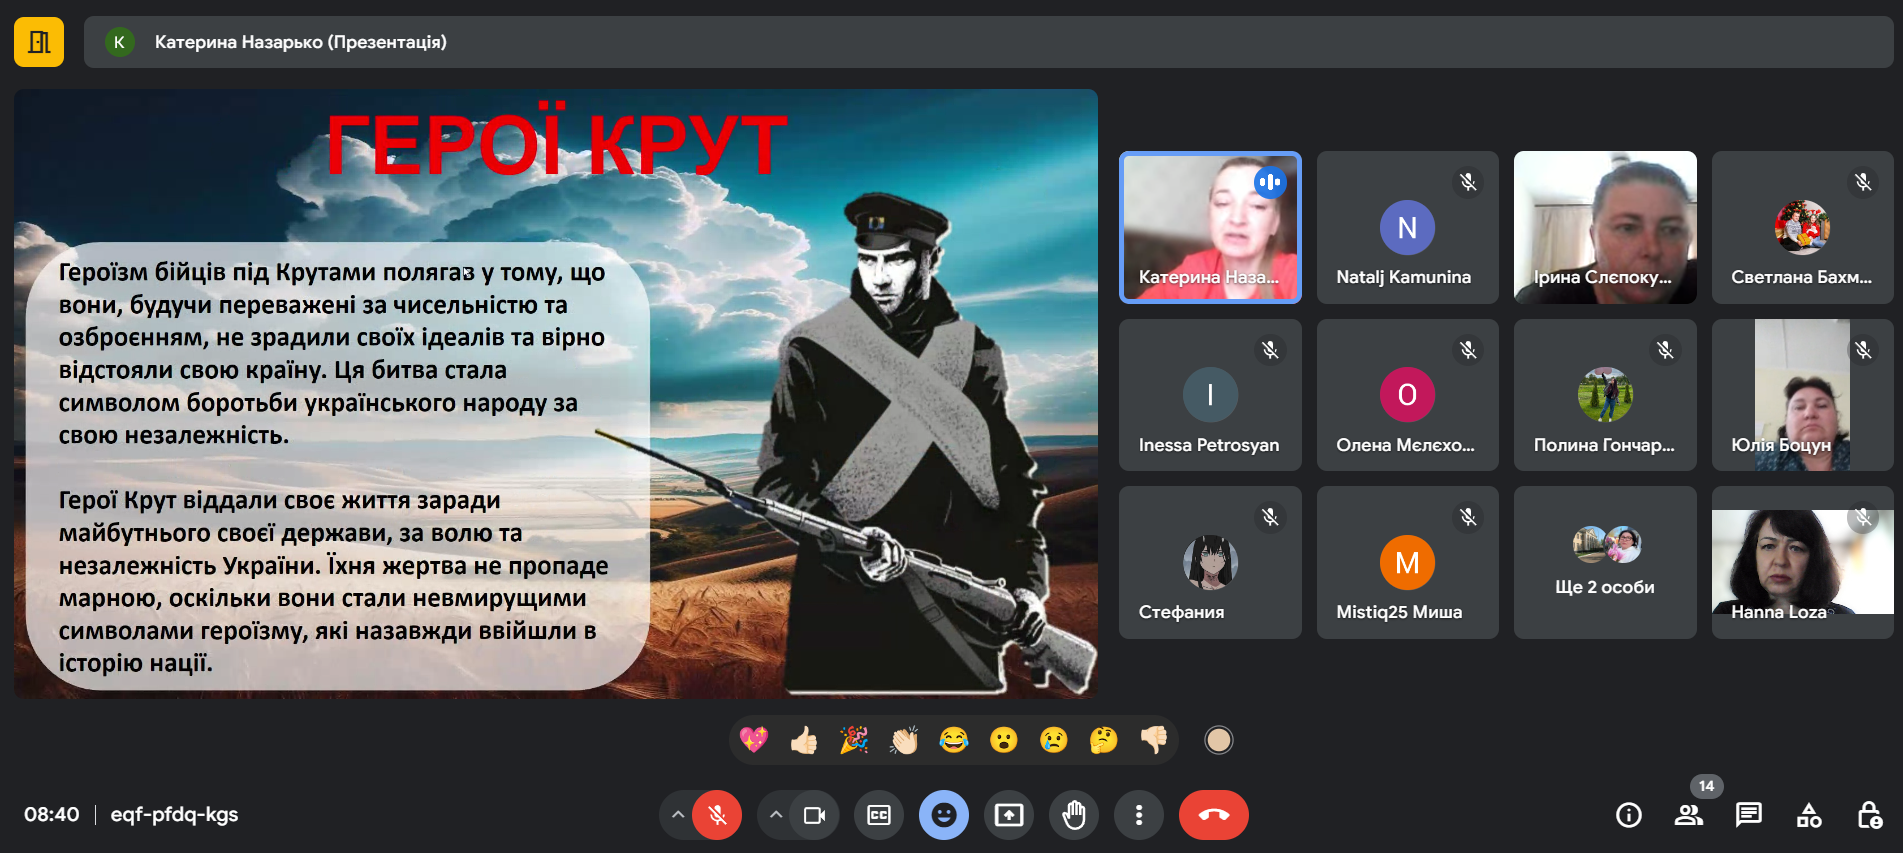
Task: Send the thumbs up reaction
Action: [803, 740]
